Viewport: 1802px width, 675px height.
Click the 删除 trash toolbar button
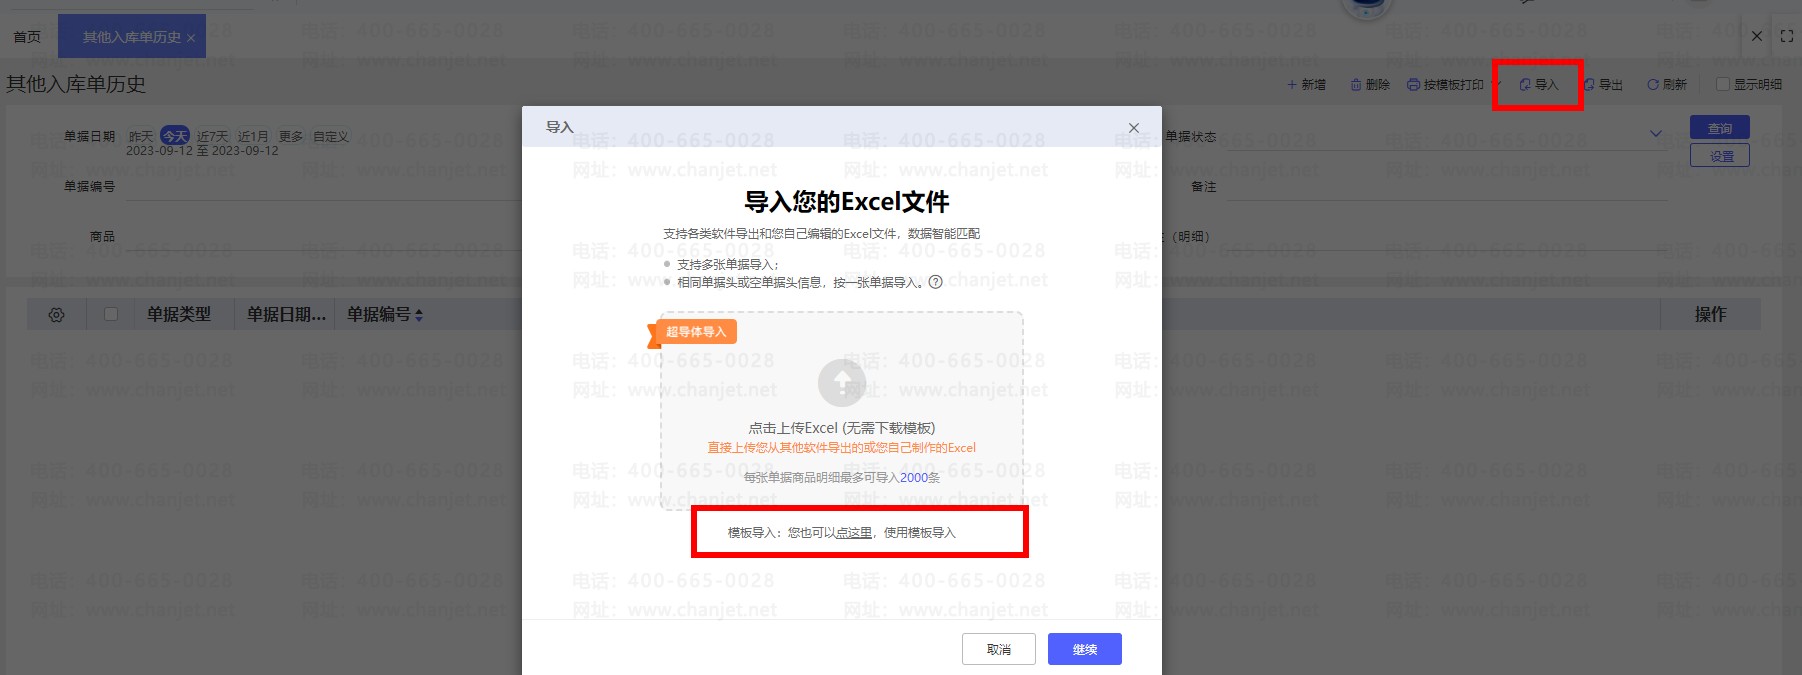click(1370, 85)
